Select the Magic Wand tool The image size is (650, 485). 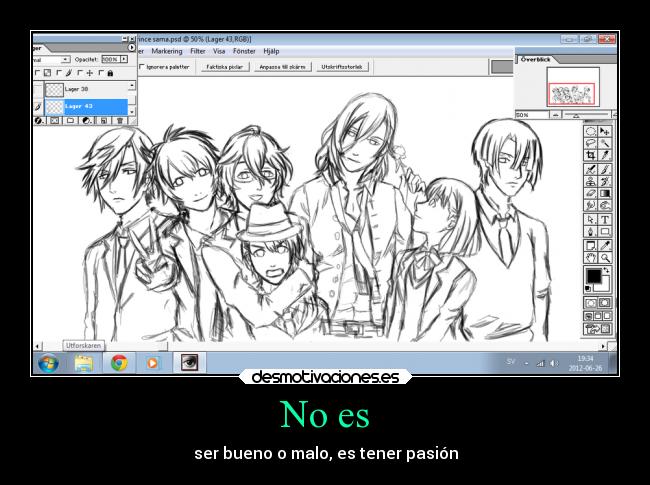click(605, 143)
